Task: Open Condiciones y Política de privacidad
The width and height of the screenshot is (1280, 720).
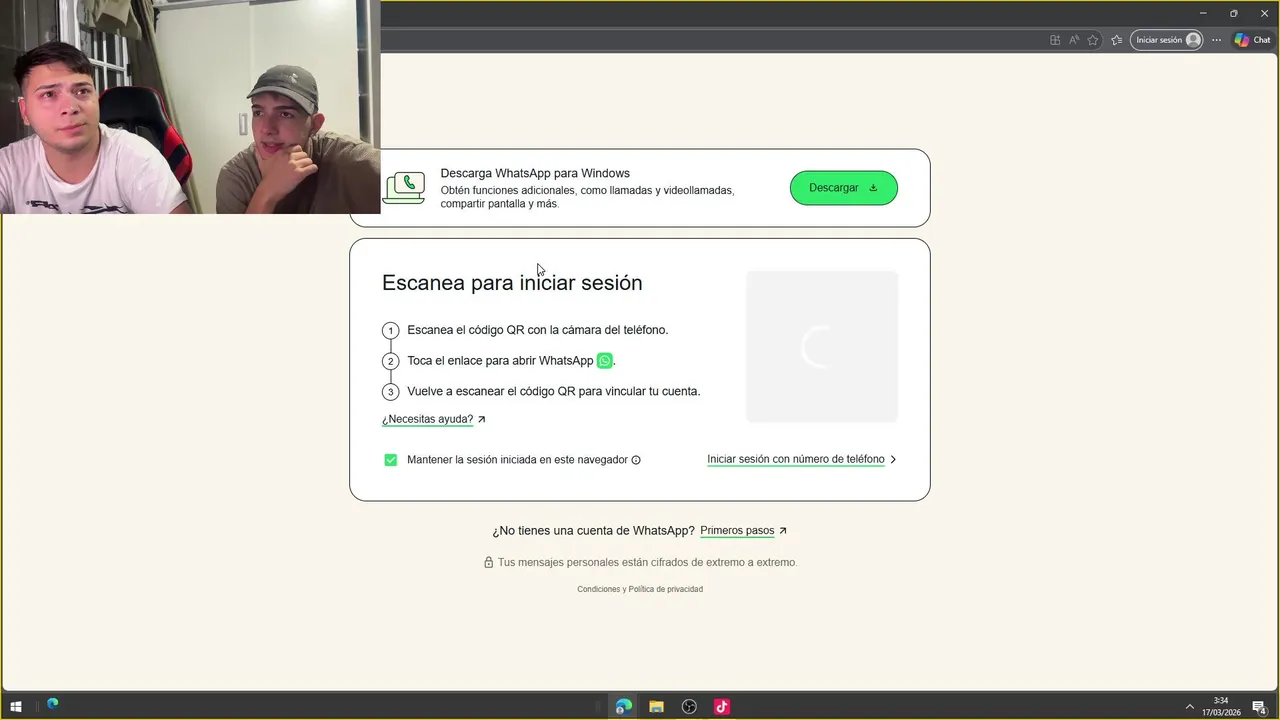Action: coord(640,589)
